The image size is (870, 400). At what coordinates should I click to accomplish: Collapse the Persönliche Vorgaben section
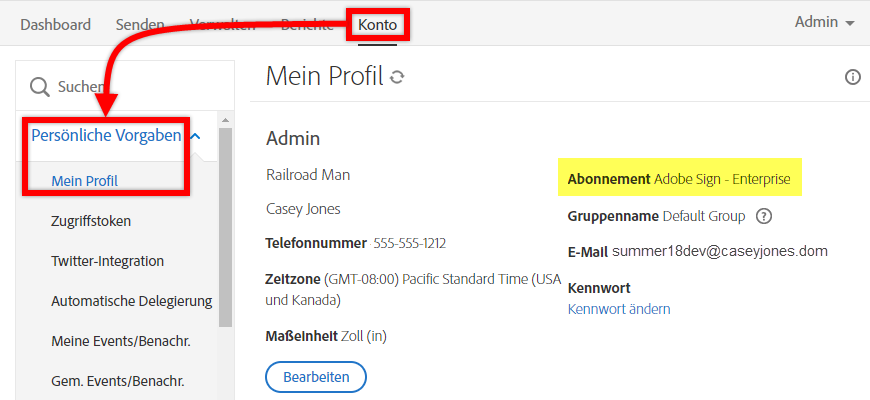click(x=196, y=136)
